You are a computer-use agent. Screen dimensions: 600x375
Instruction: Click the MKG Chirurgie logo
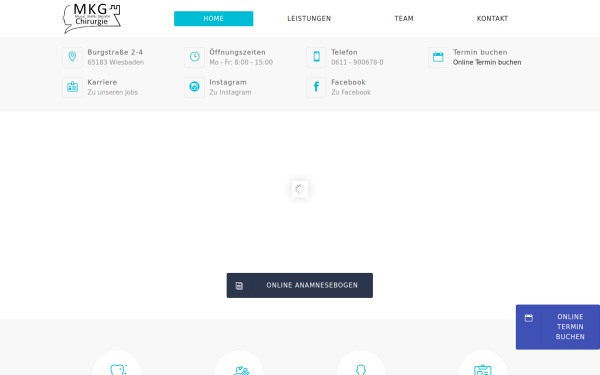[92, 18]
